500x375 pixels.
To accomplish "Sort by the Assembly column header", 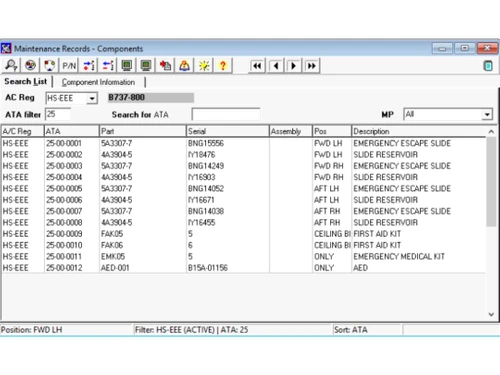I will (291, 131).
